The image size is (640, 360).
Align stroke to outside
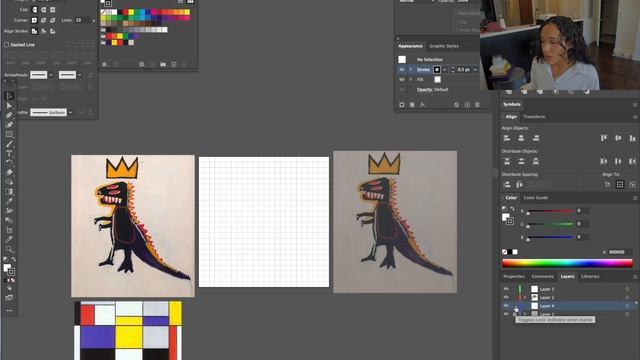[x=53, y=31]
